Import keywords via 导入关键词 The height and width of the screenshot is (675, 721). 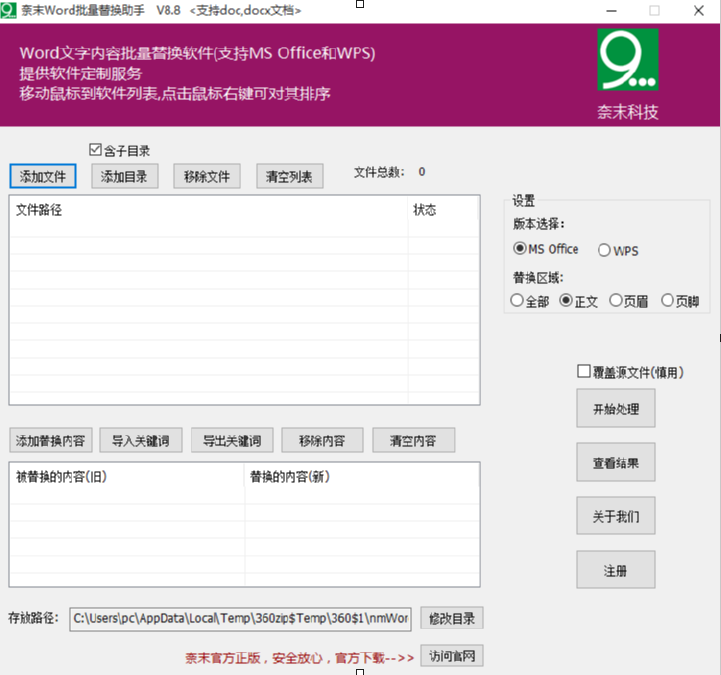coord(141,440)
